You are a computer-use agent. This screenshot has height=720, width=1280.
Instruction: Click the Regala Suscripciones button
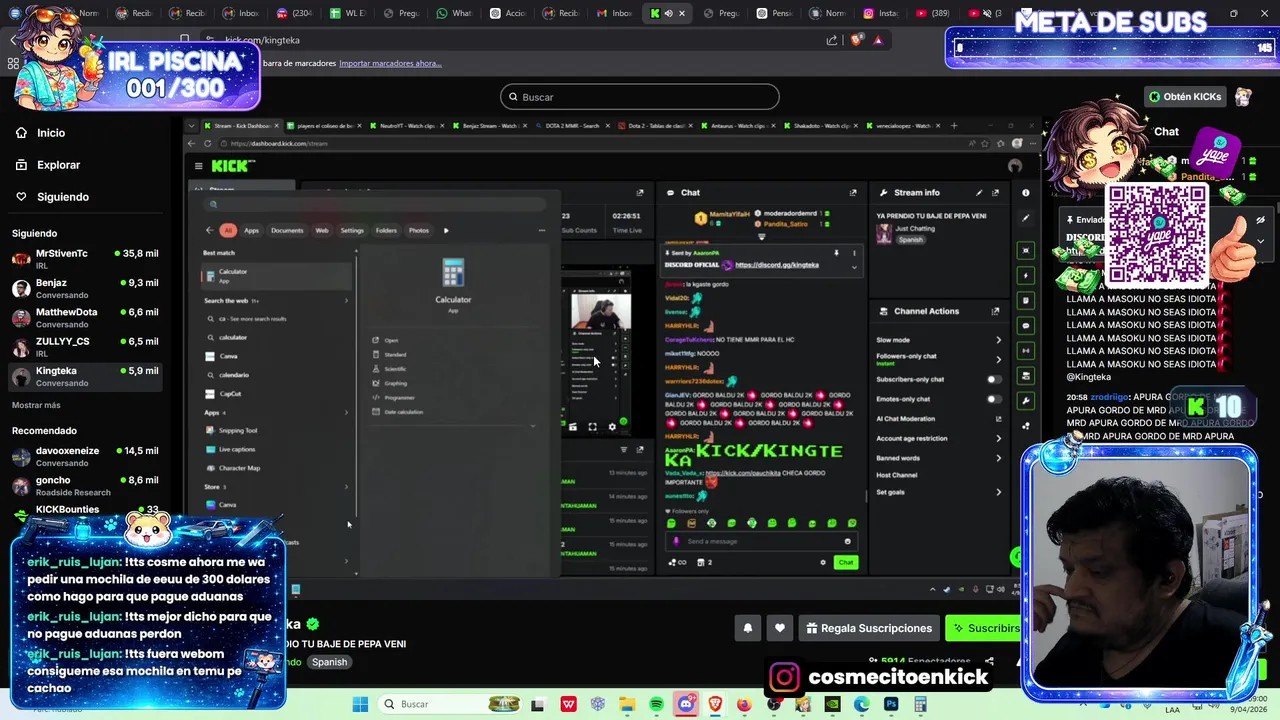coord(869,628)
